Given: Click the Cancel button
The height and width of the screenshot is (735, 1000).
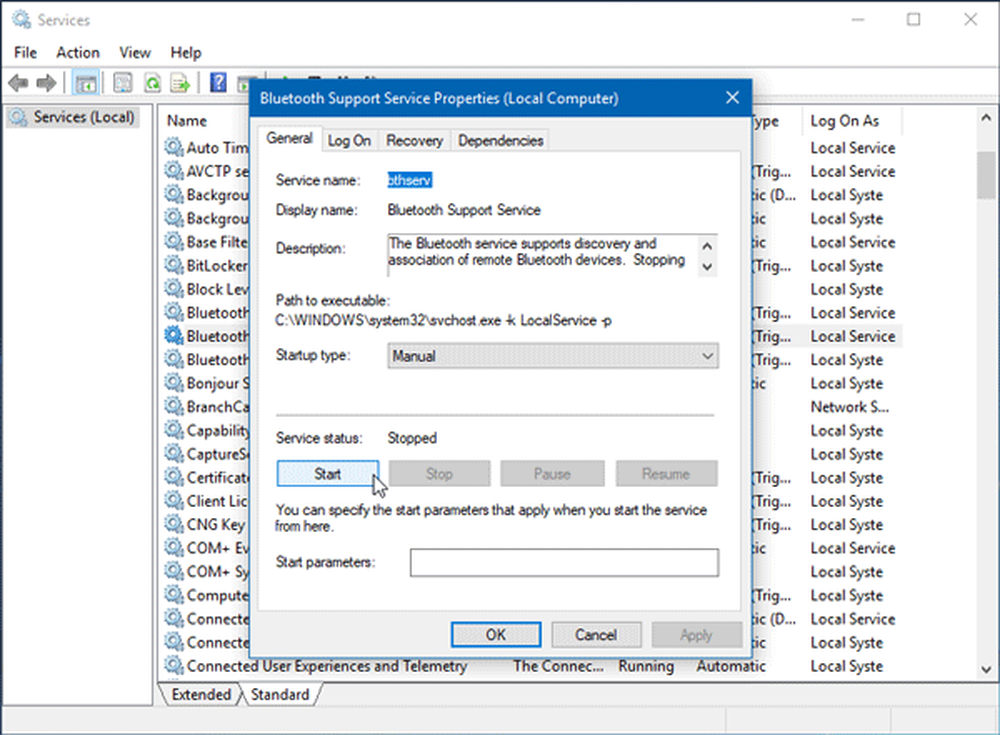Looking at the screenshot, I should click(x=596, y=634).
